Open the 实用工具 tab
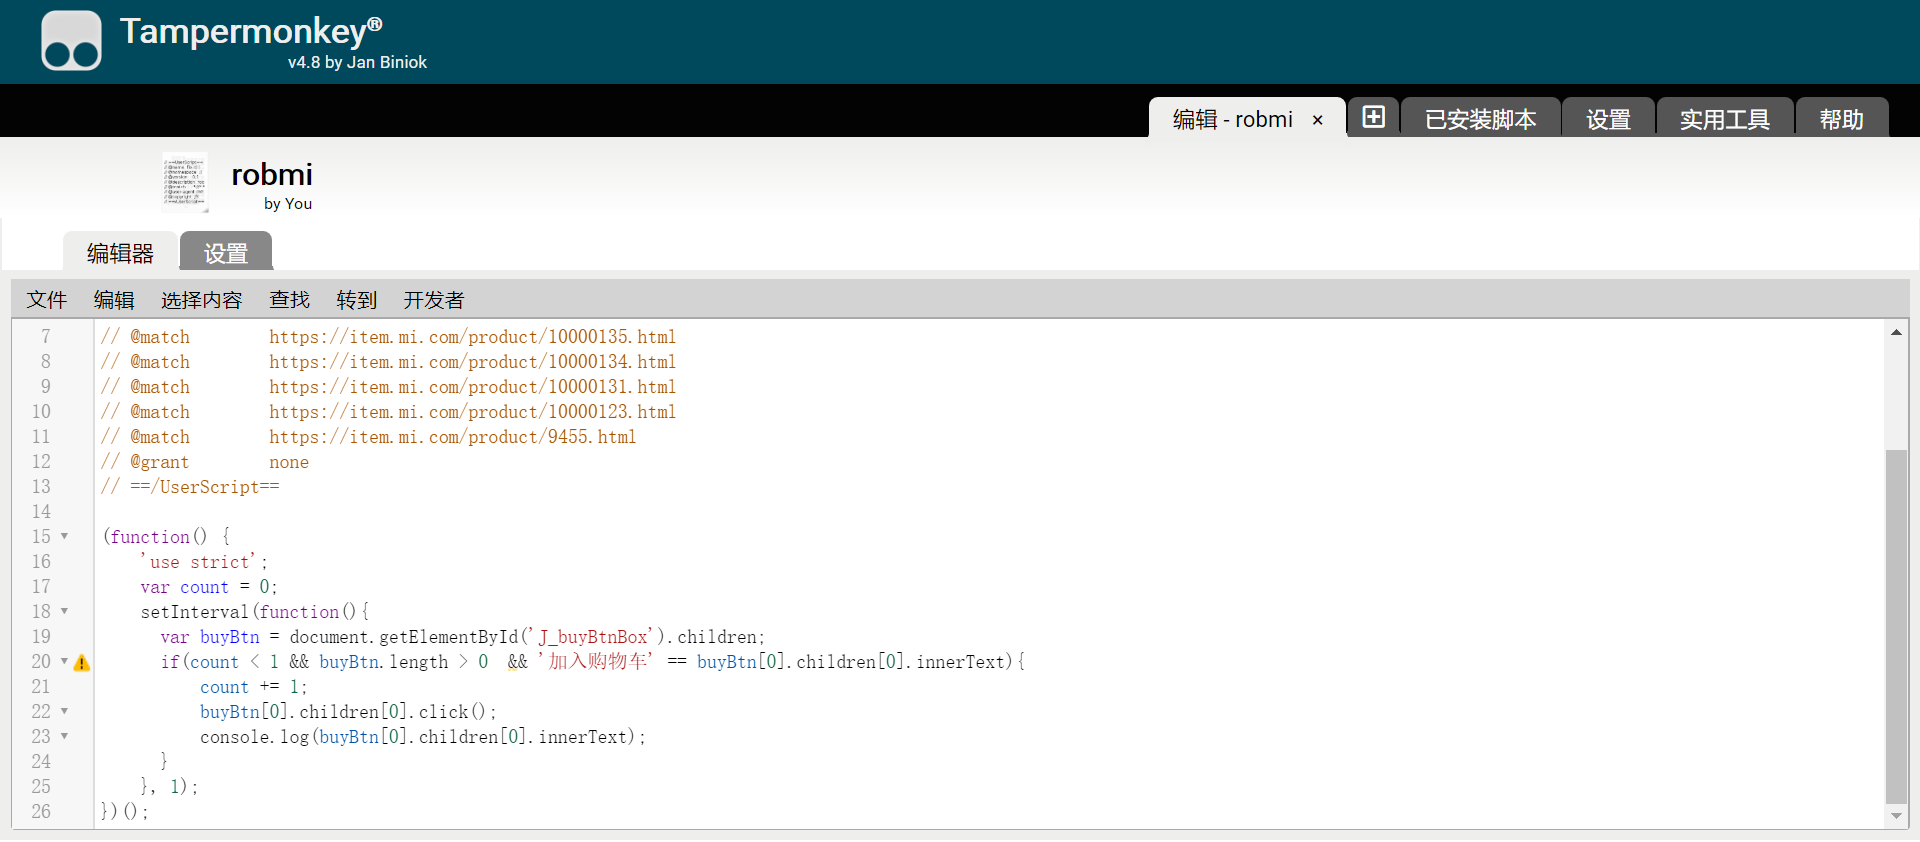This screenshot has height=842, width=1920. [x=1725, y=118]
